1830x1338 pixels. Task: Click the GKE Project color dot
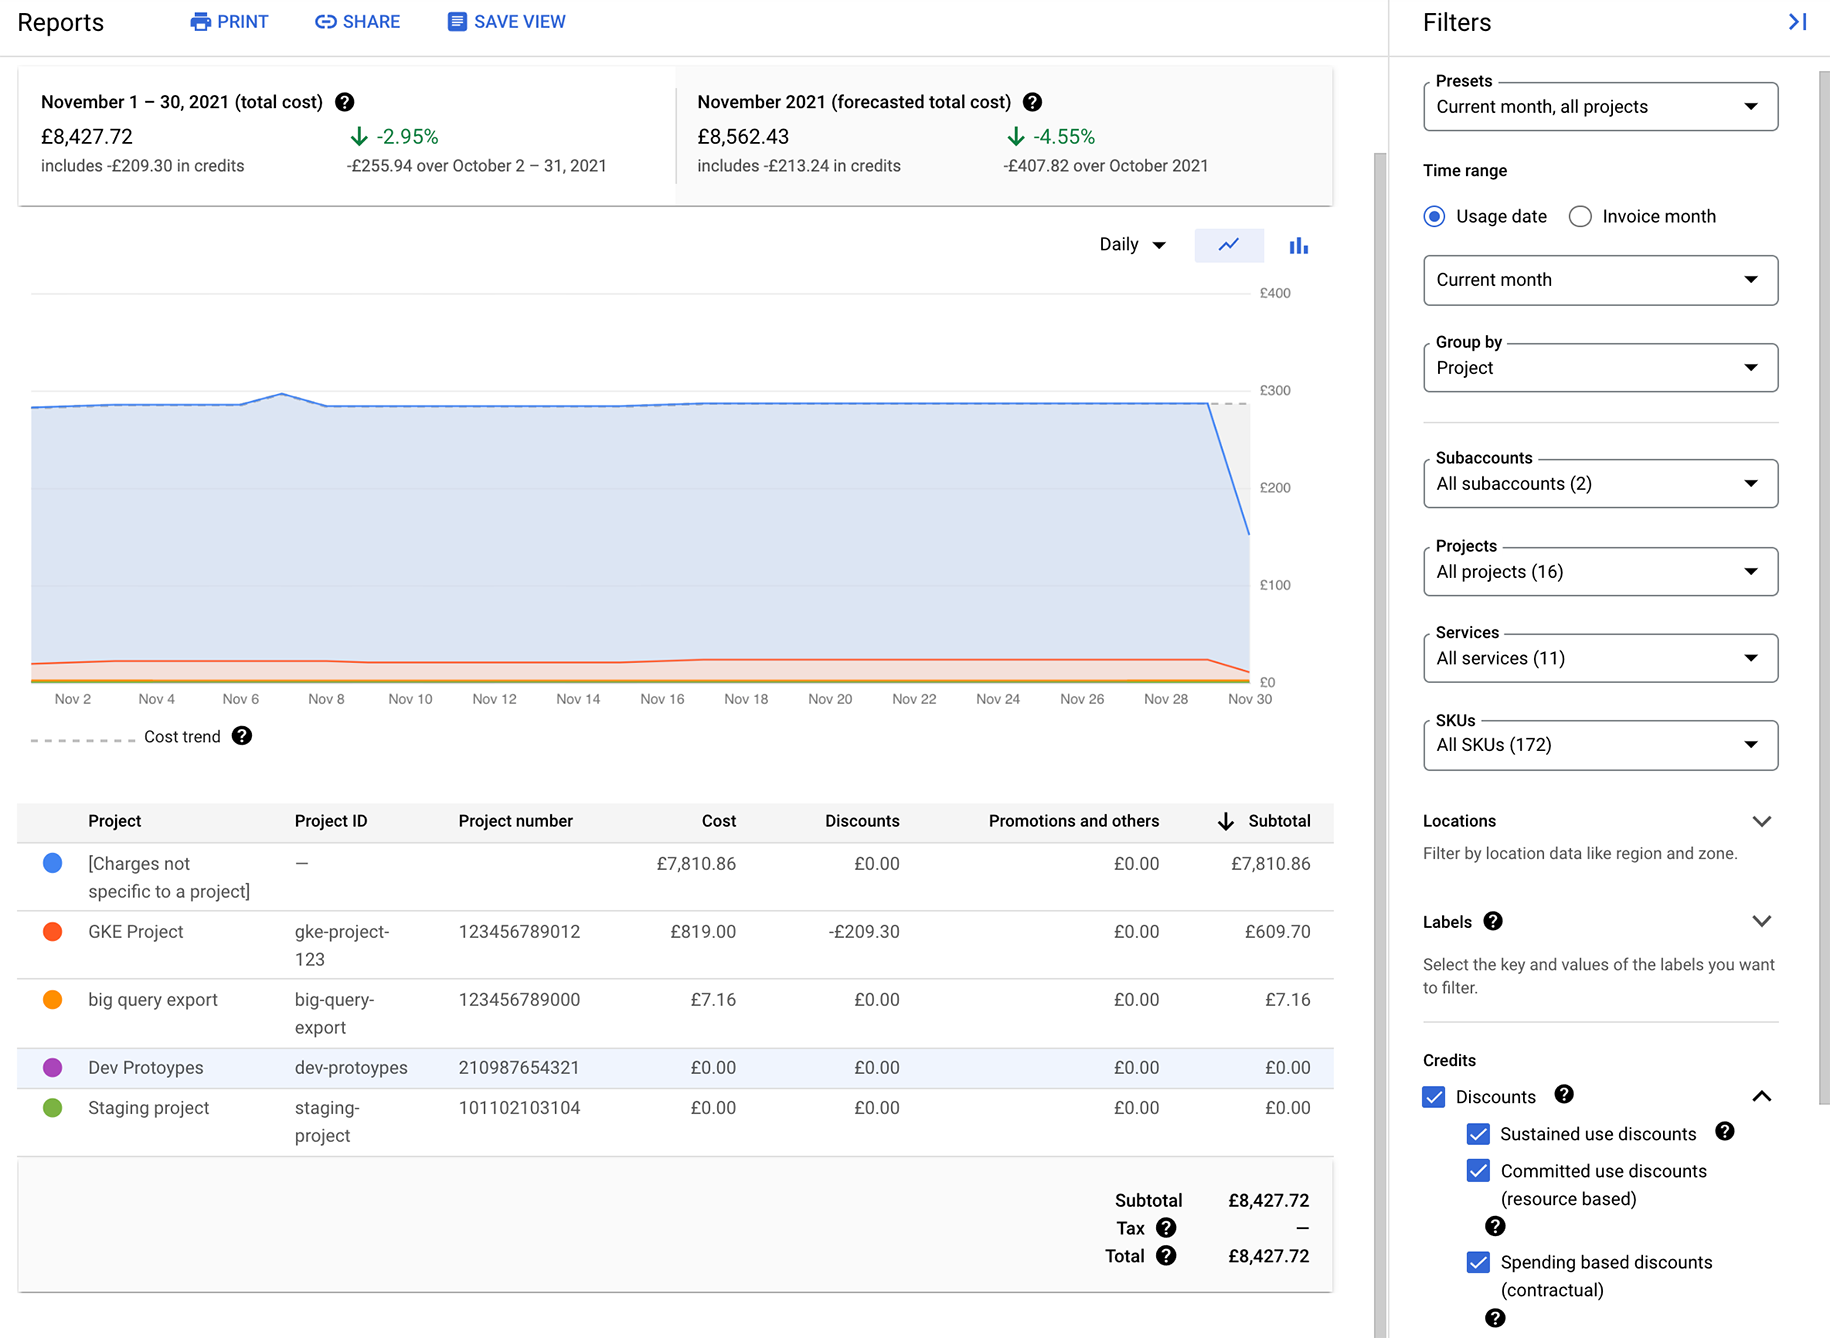tap(52, 931)
